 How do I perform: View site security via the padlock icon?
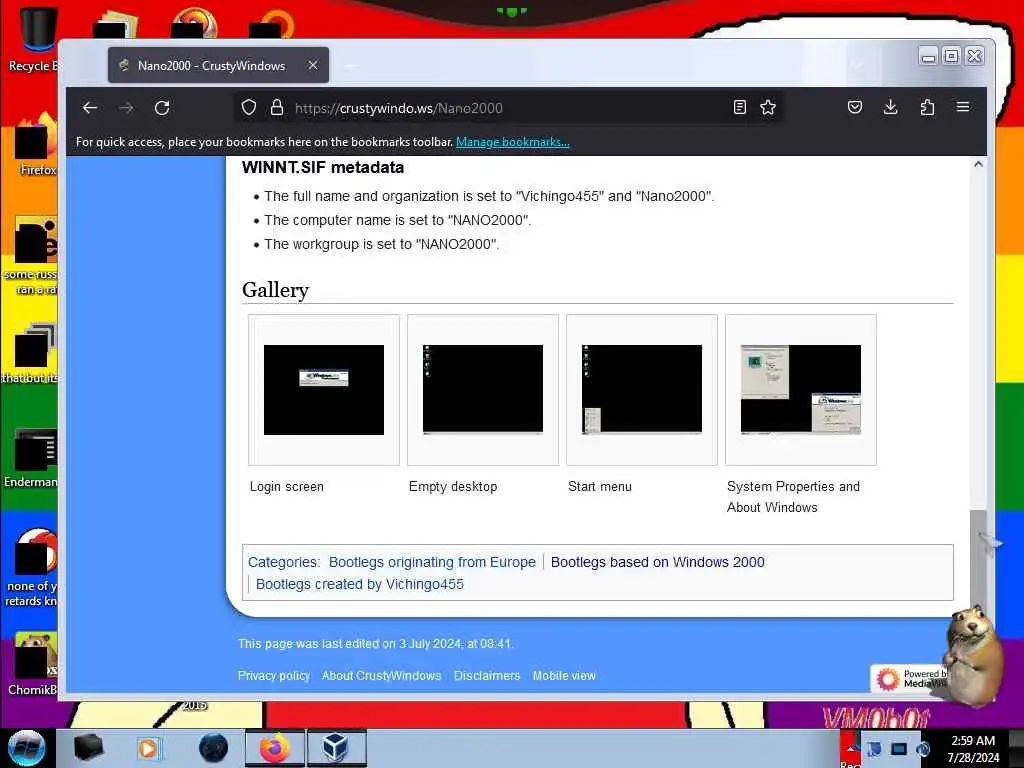277,107
